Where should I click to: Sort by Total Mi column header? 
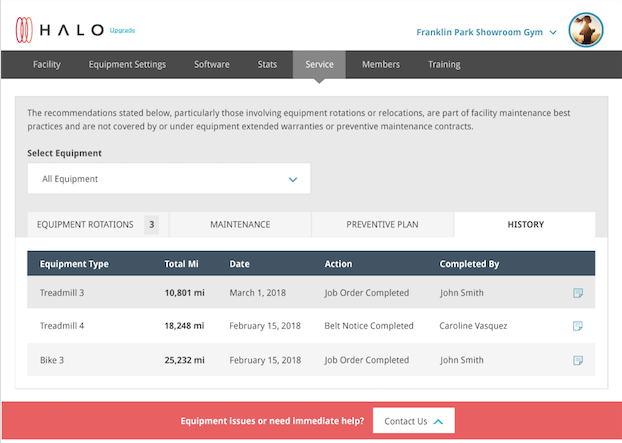pos(182,264)
